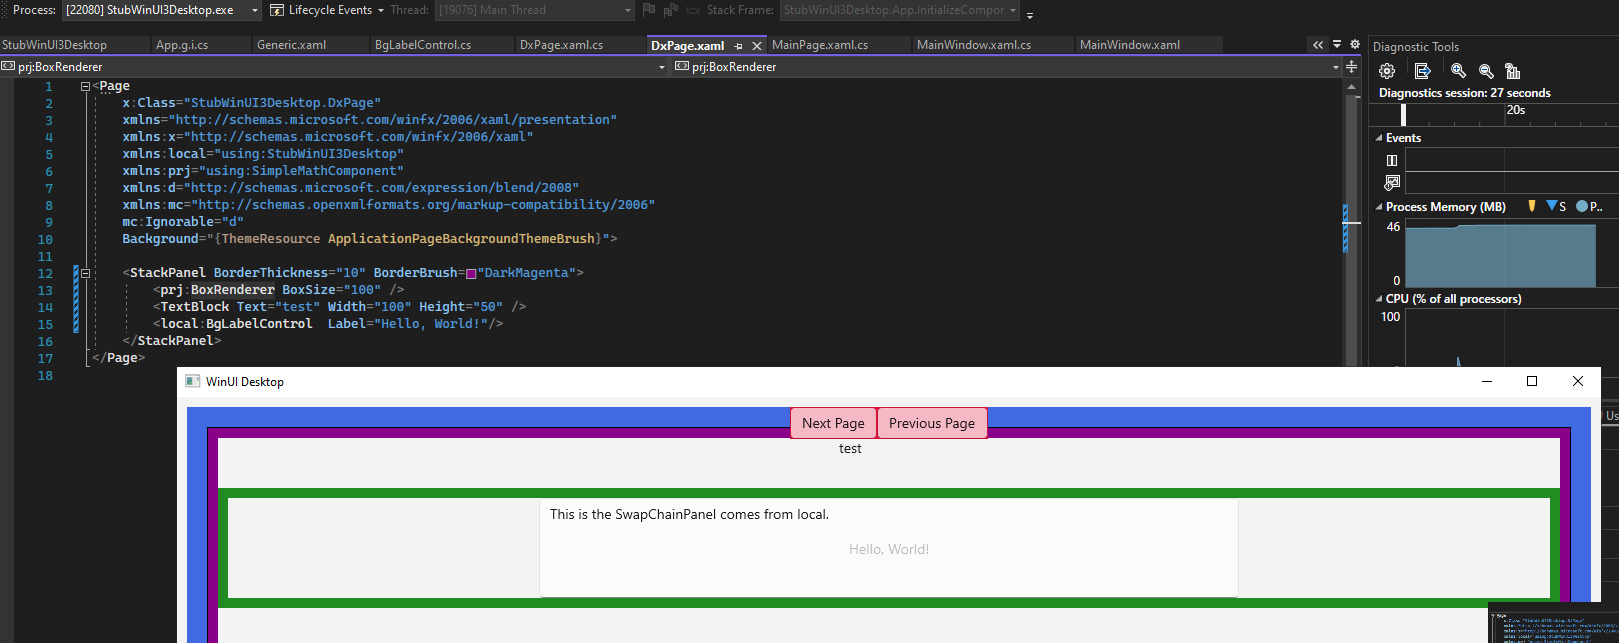Click BgLabelControl on code line 15
This screenshot has width=1619, height=643.
coord(259,324)
